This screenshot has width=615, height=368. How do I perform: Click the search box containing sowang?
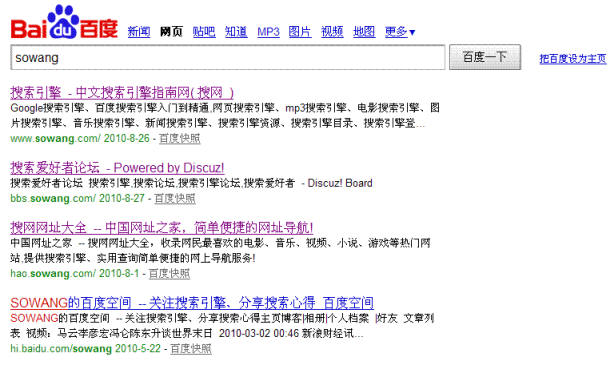pyautogui.click(x=228, y=58)
